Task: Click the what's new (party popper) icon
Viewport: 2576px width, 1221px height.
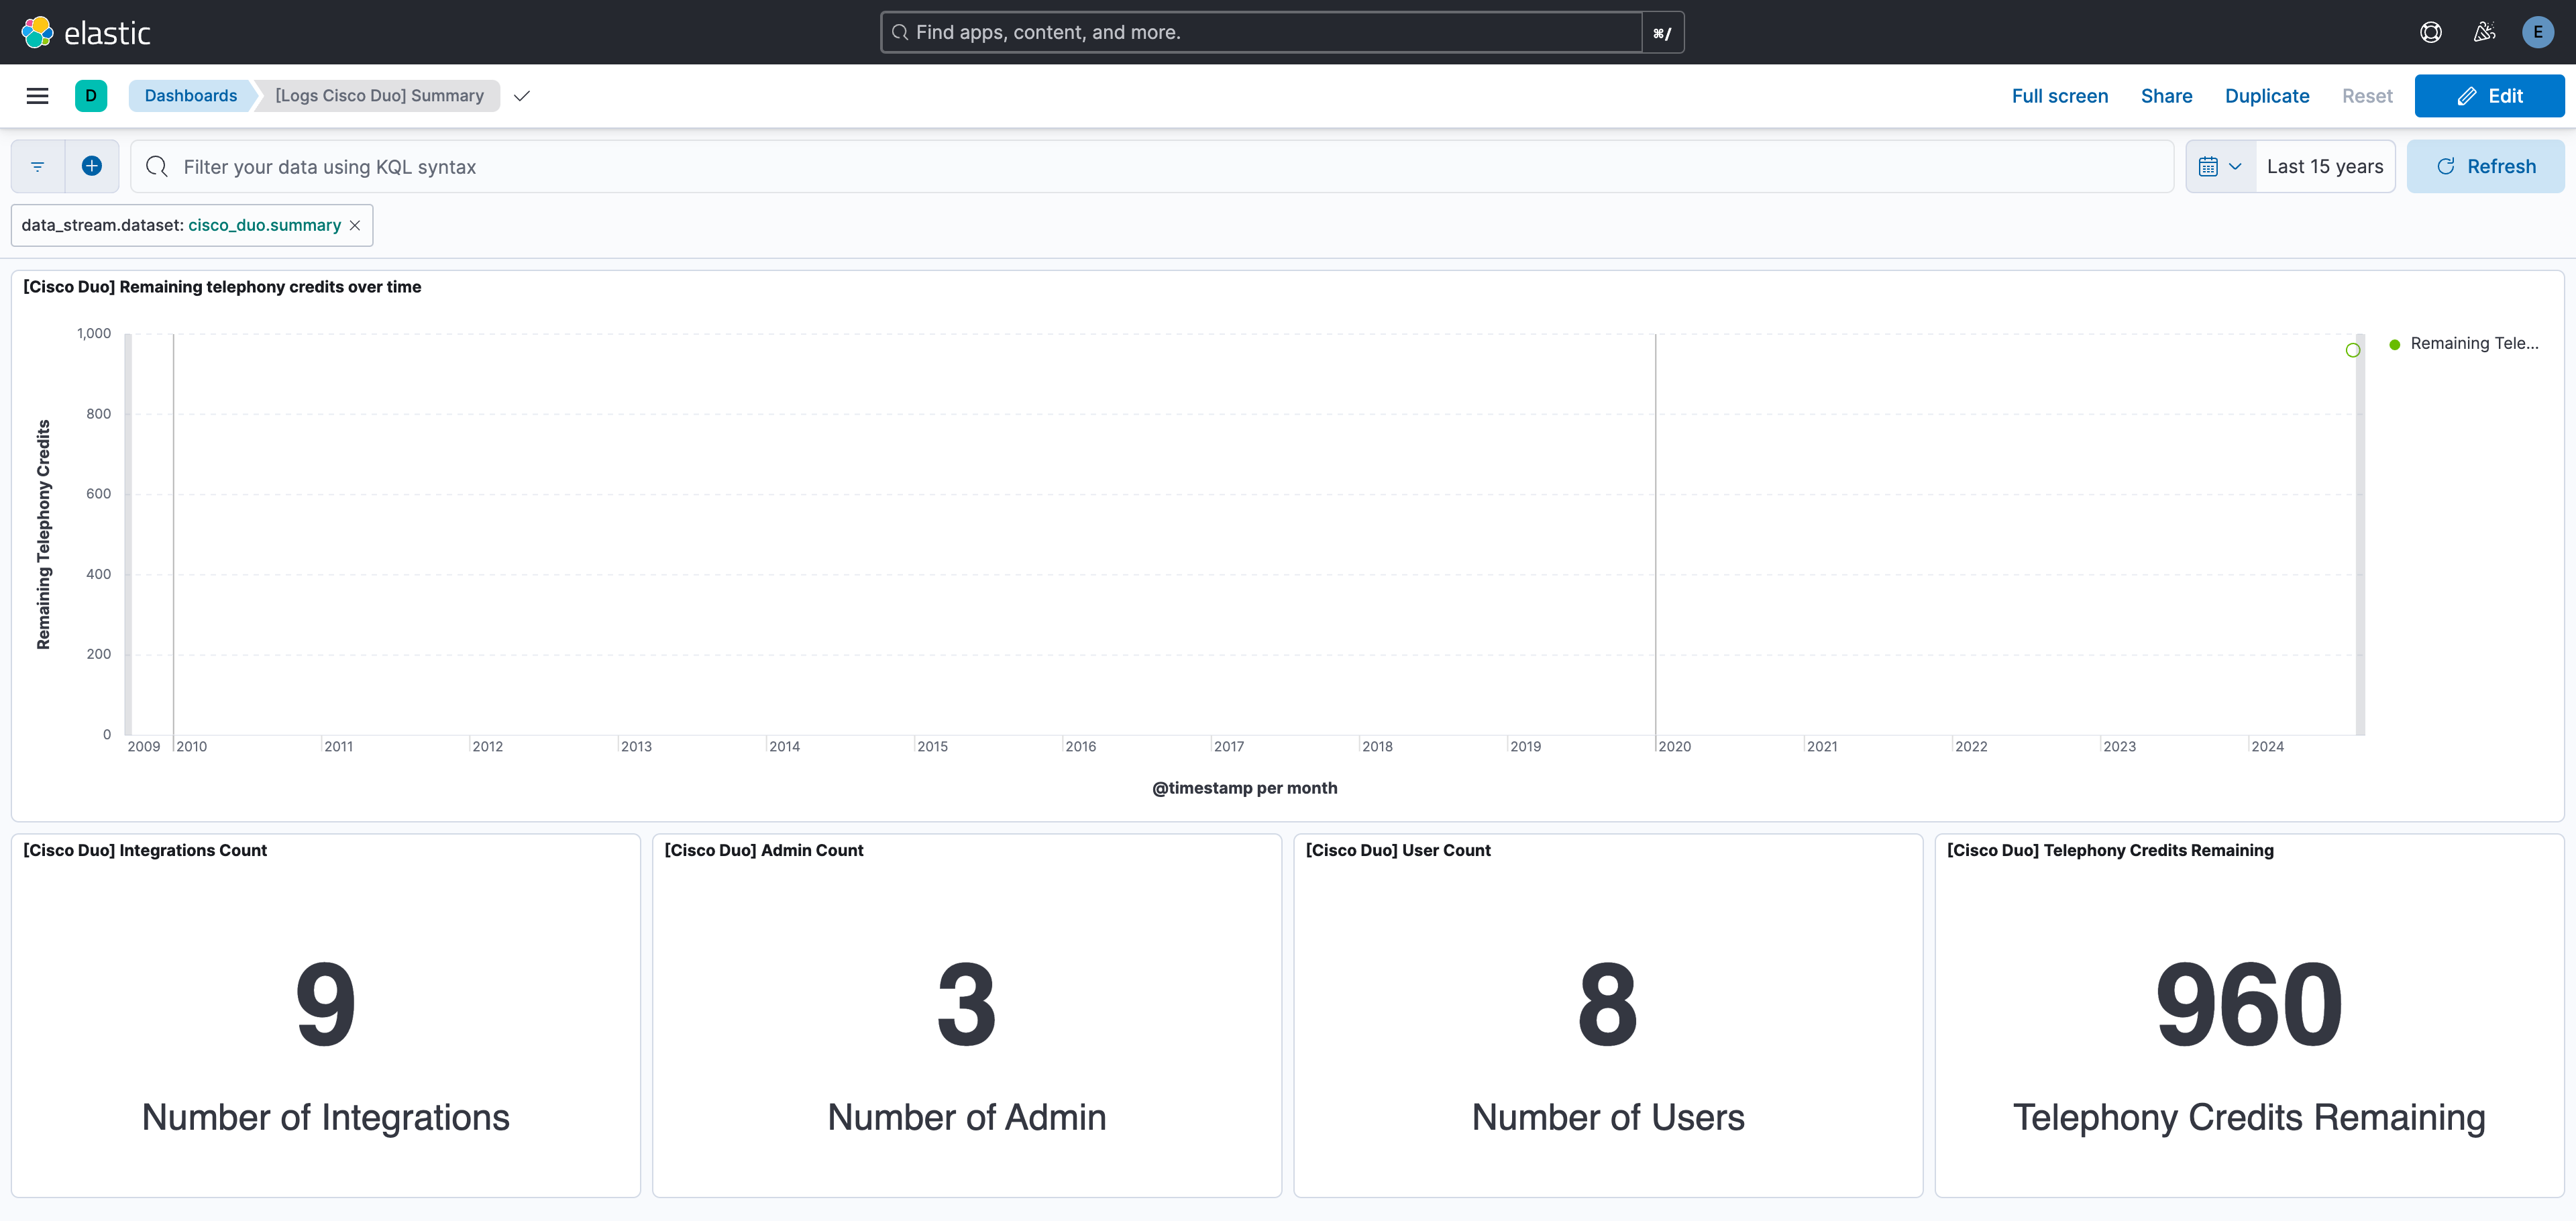Action: click(2484, 31)
